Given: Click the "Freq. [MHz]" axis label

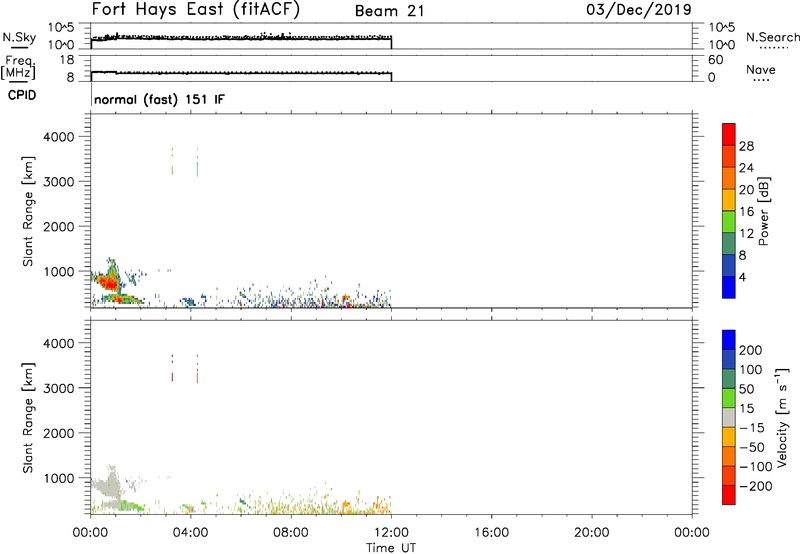Looking at the screenshot, I should 18,67.
